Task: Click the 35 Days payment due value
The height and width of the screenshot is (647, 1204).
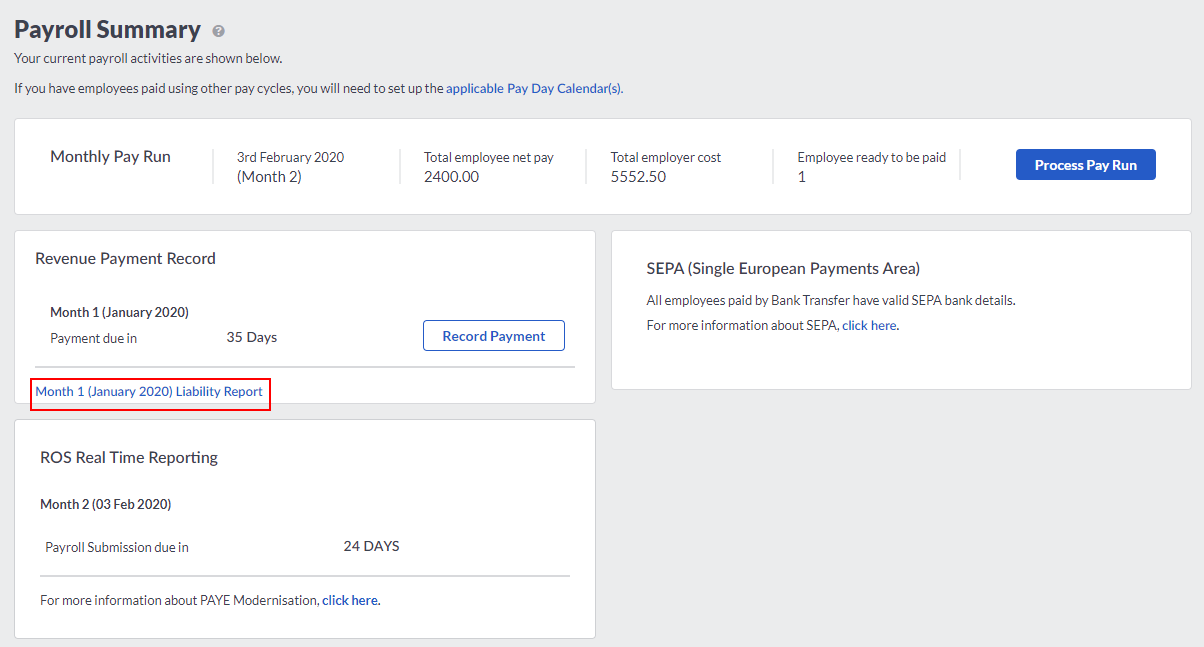Action: pos(251,338)
